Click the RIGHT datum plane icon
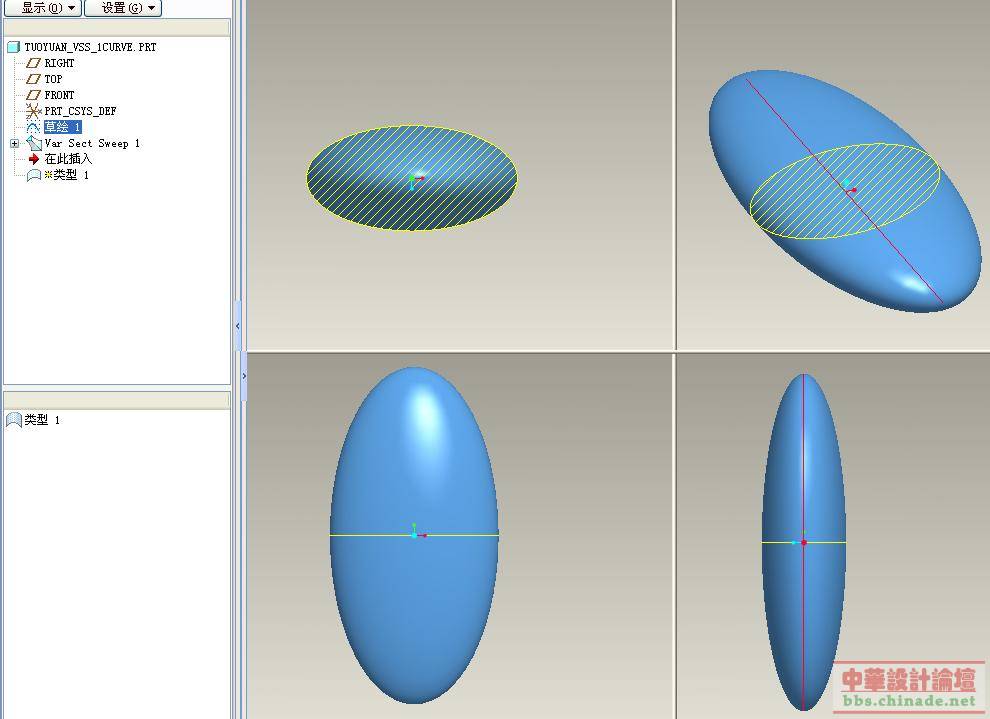 33,63
